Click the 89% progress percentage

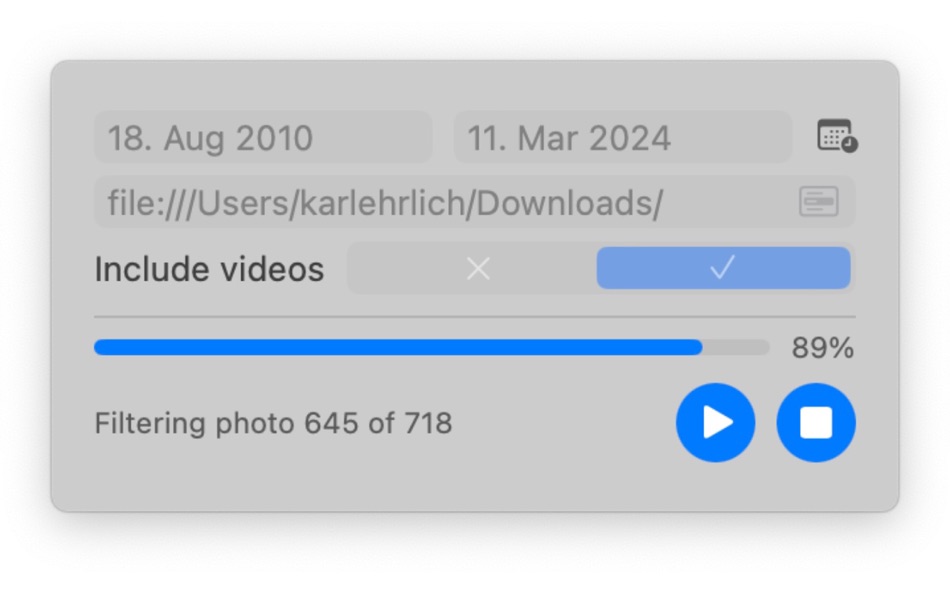tap(823, 348)
